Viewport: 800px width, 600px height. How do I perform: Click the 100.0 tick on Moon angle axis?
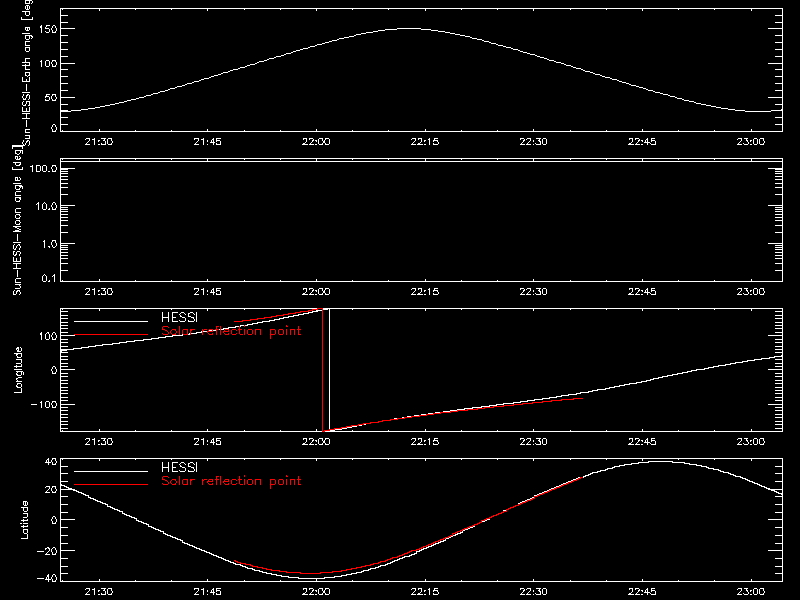coord(43,168)
